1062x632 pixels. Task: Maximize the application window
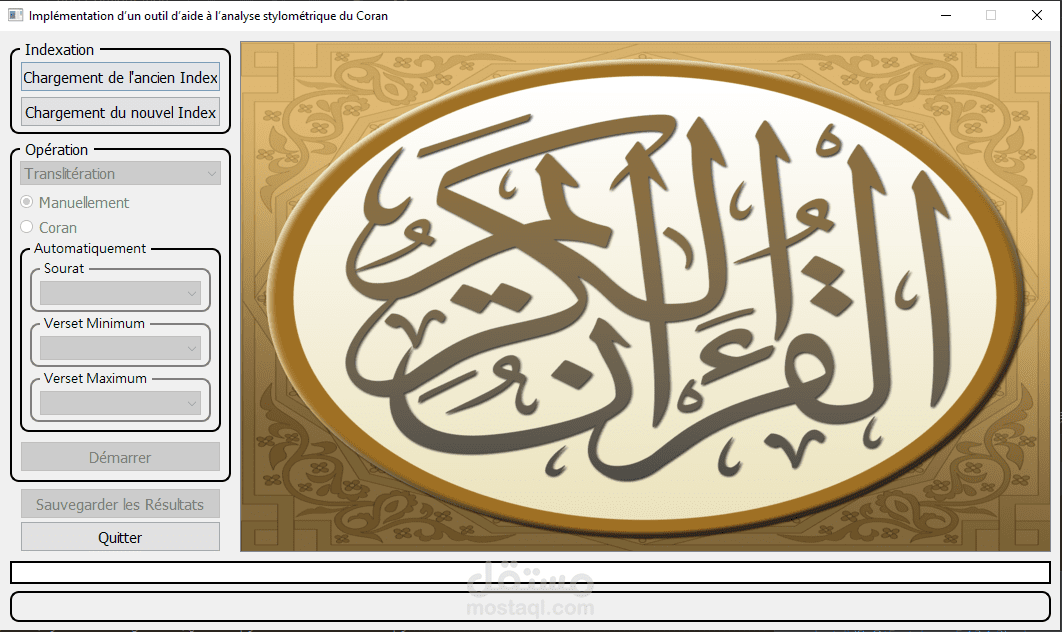[x=991, y=15]
